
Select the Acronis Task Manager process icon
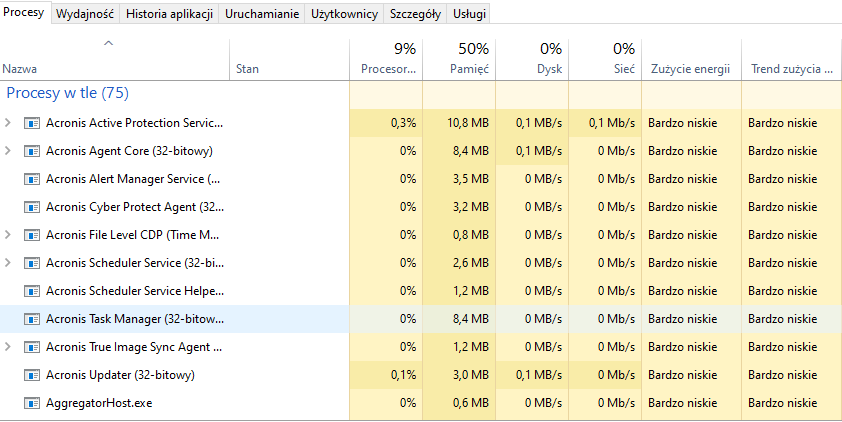point(32,319)
